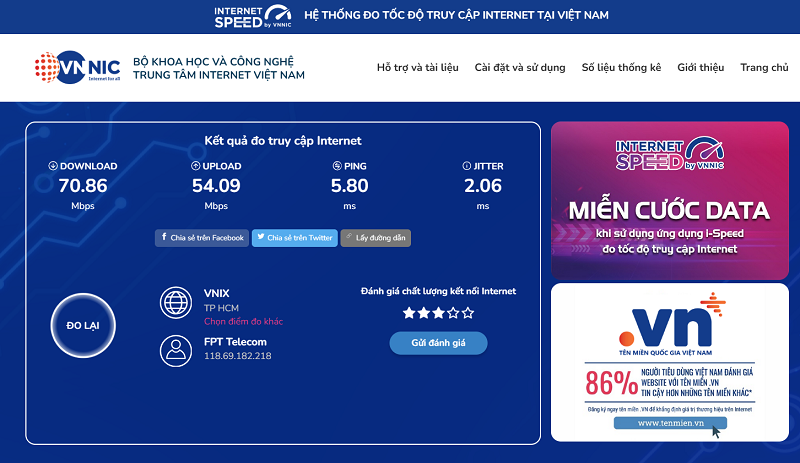Open the Cài đặt và sử dụng menu
The image size is (800, 463).
click(520, 67)
